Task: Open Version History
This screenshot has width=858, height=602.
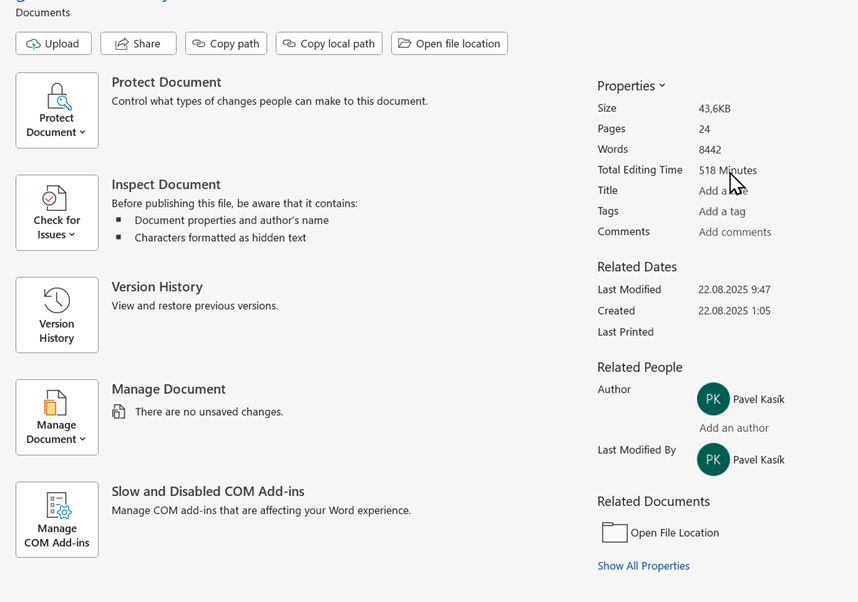Action: [x=57, y=315]
